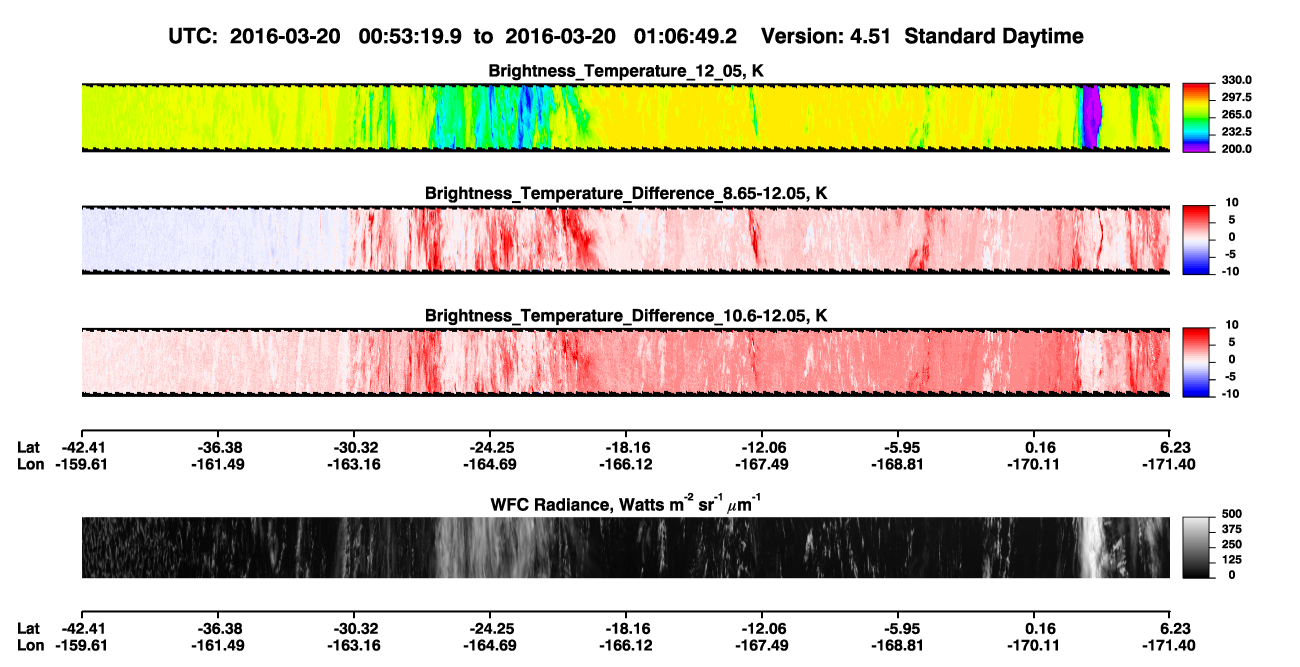Click upper axis latitude value -18.16
This screenshot has height=667, width=1300.
625,448
